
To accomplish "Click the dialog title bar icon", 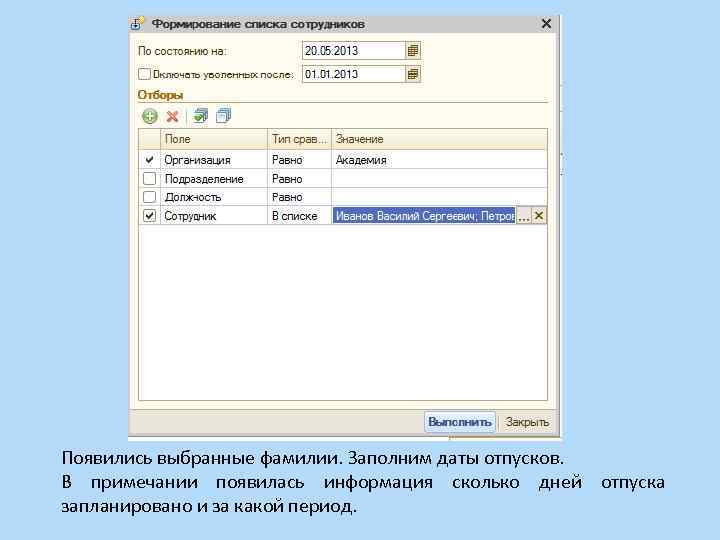I will [137, 23].
